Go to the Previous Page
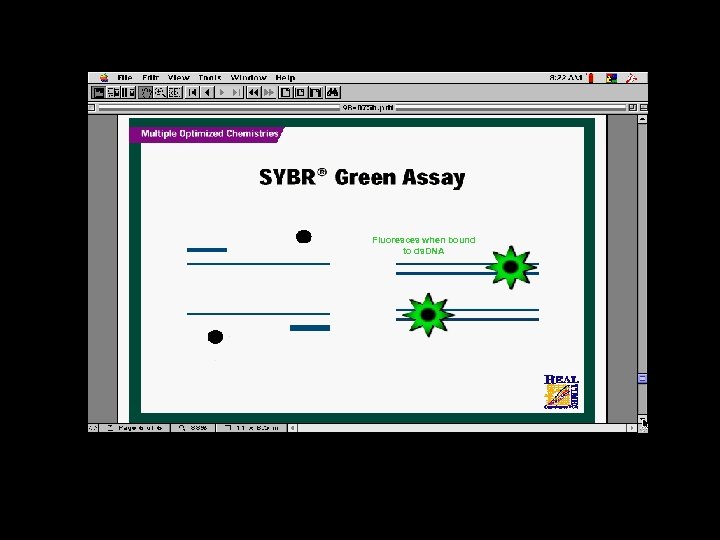The height and width of the screenshot is (540, 720). pyautogui.click(x=207, y=92)
